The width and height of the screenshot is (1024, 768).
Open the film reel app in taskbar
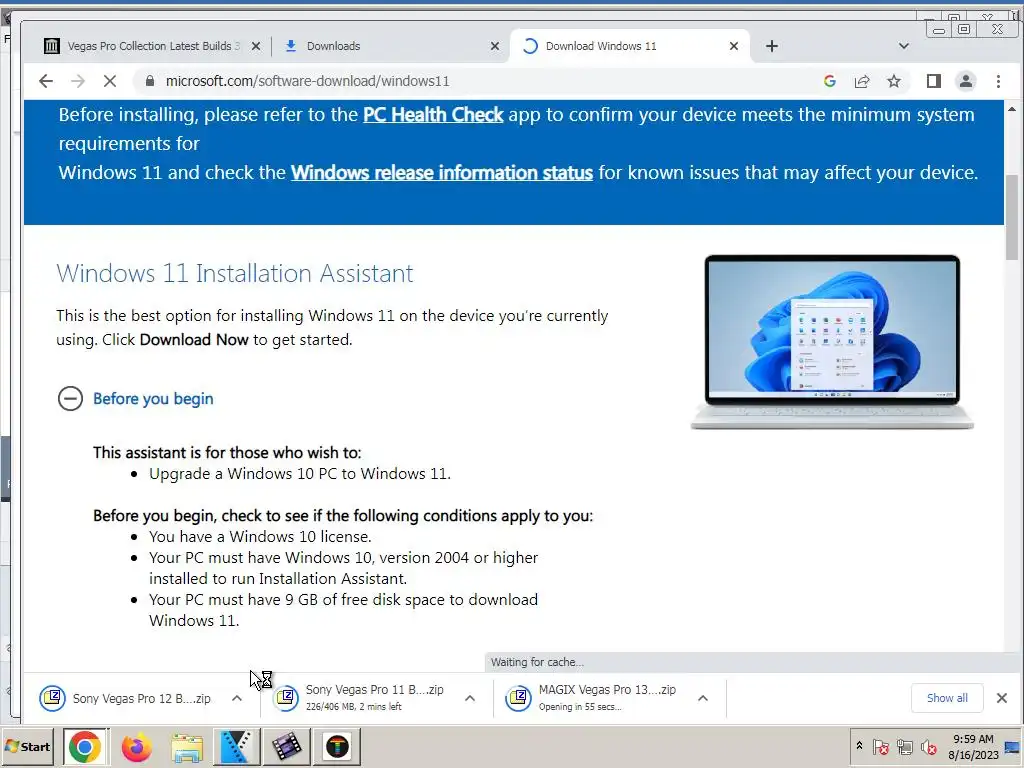click(286, 746)
